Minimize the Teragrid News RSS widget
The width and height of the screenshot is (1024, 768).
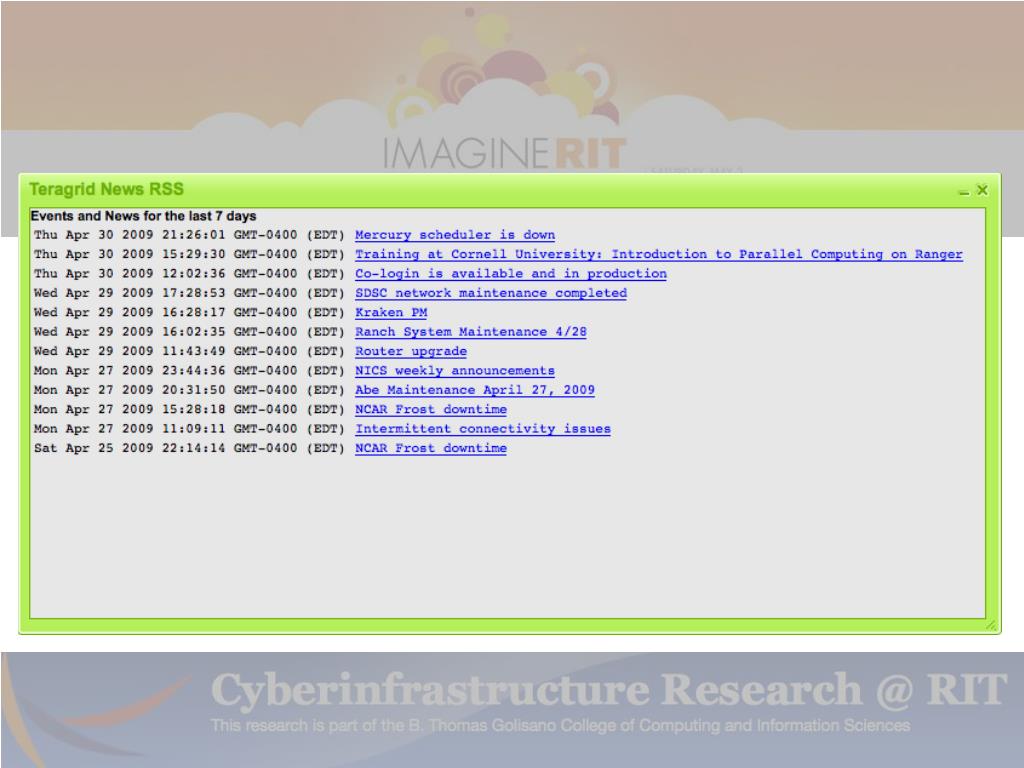(963, 191)
